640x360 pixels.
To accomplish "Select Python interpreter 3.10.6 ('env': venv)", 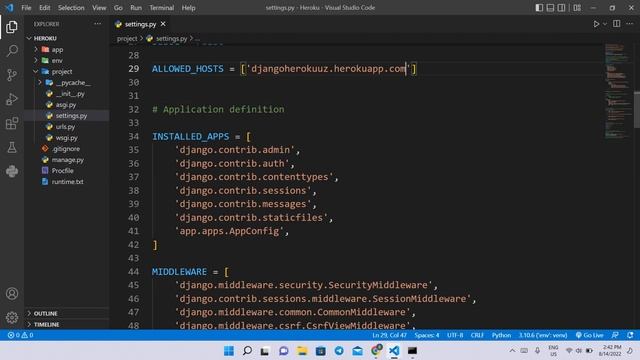I will [x=543, y=335].
